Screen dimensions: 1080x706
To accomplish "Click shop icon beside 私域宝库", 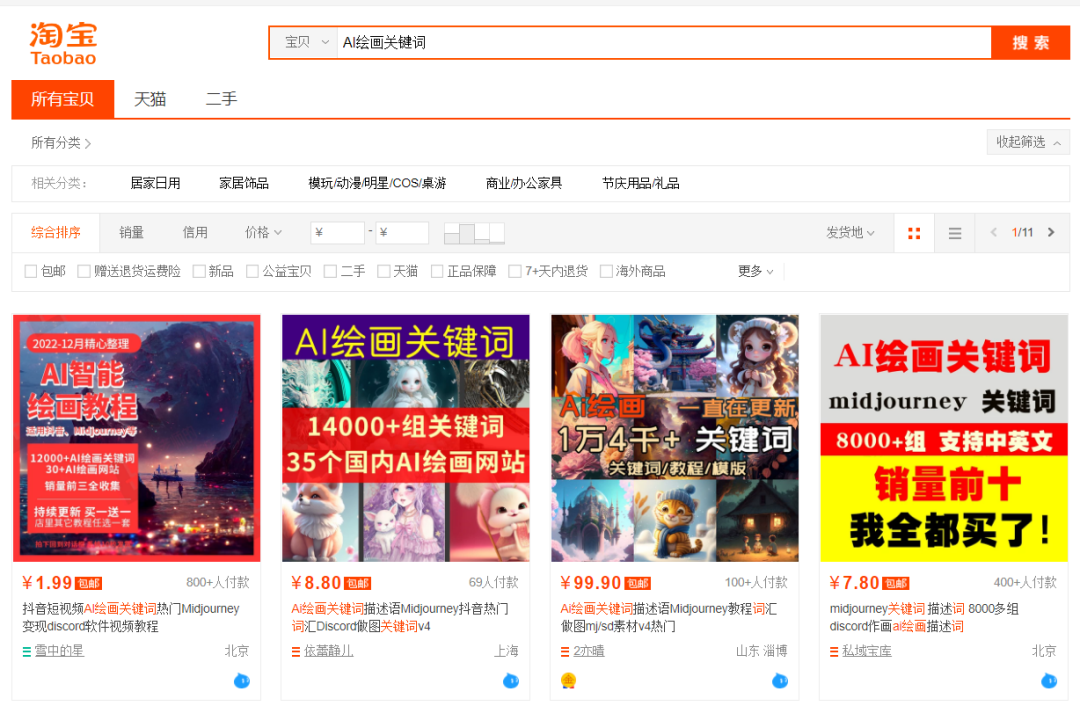I will pos(833,651).
